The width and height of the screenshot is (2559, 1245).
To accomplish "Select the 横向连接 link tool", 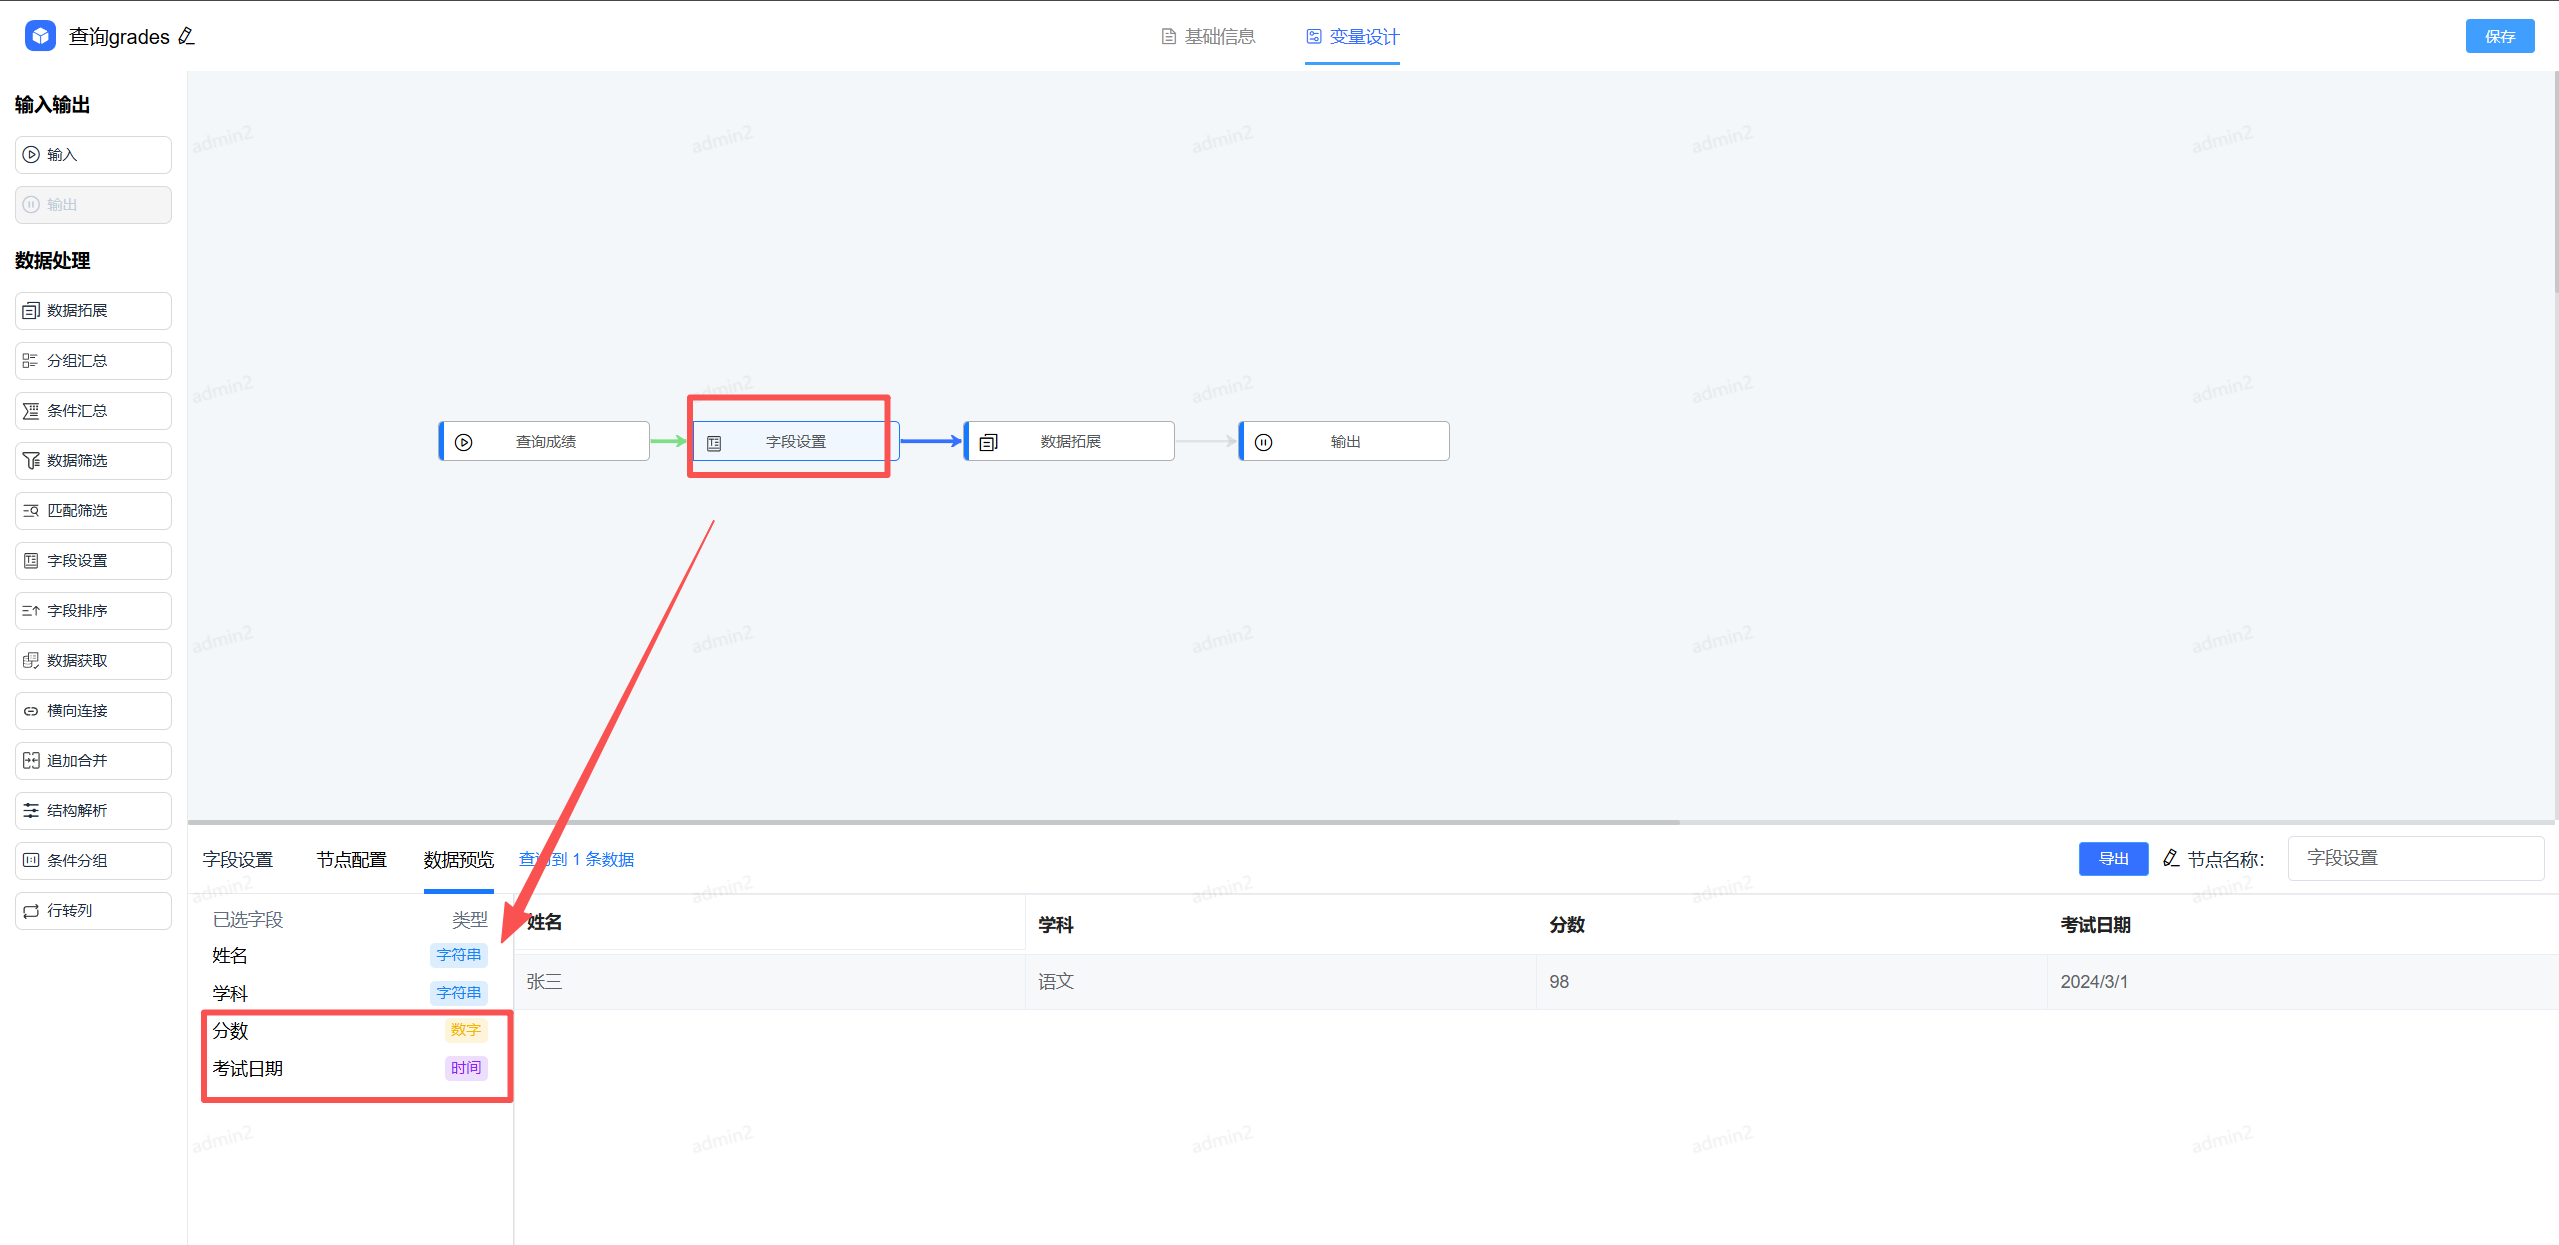I will point(93,711).
